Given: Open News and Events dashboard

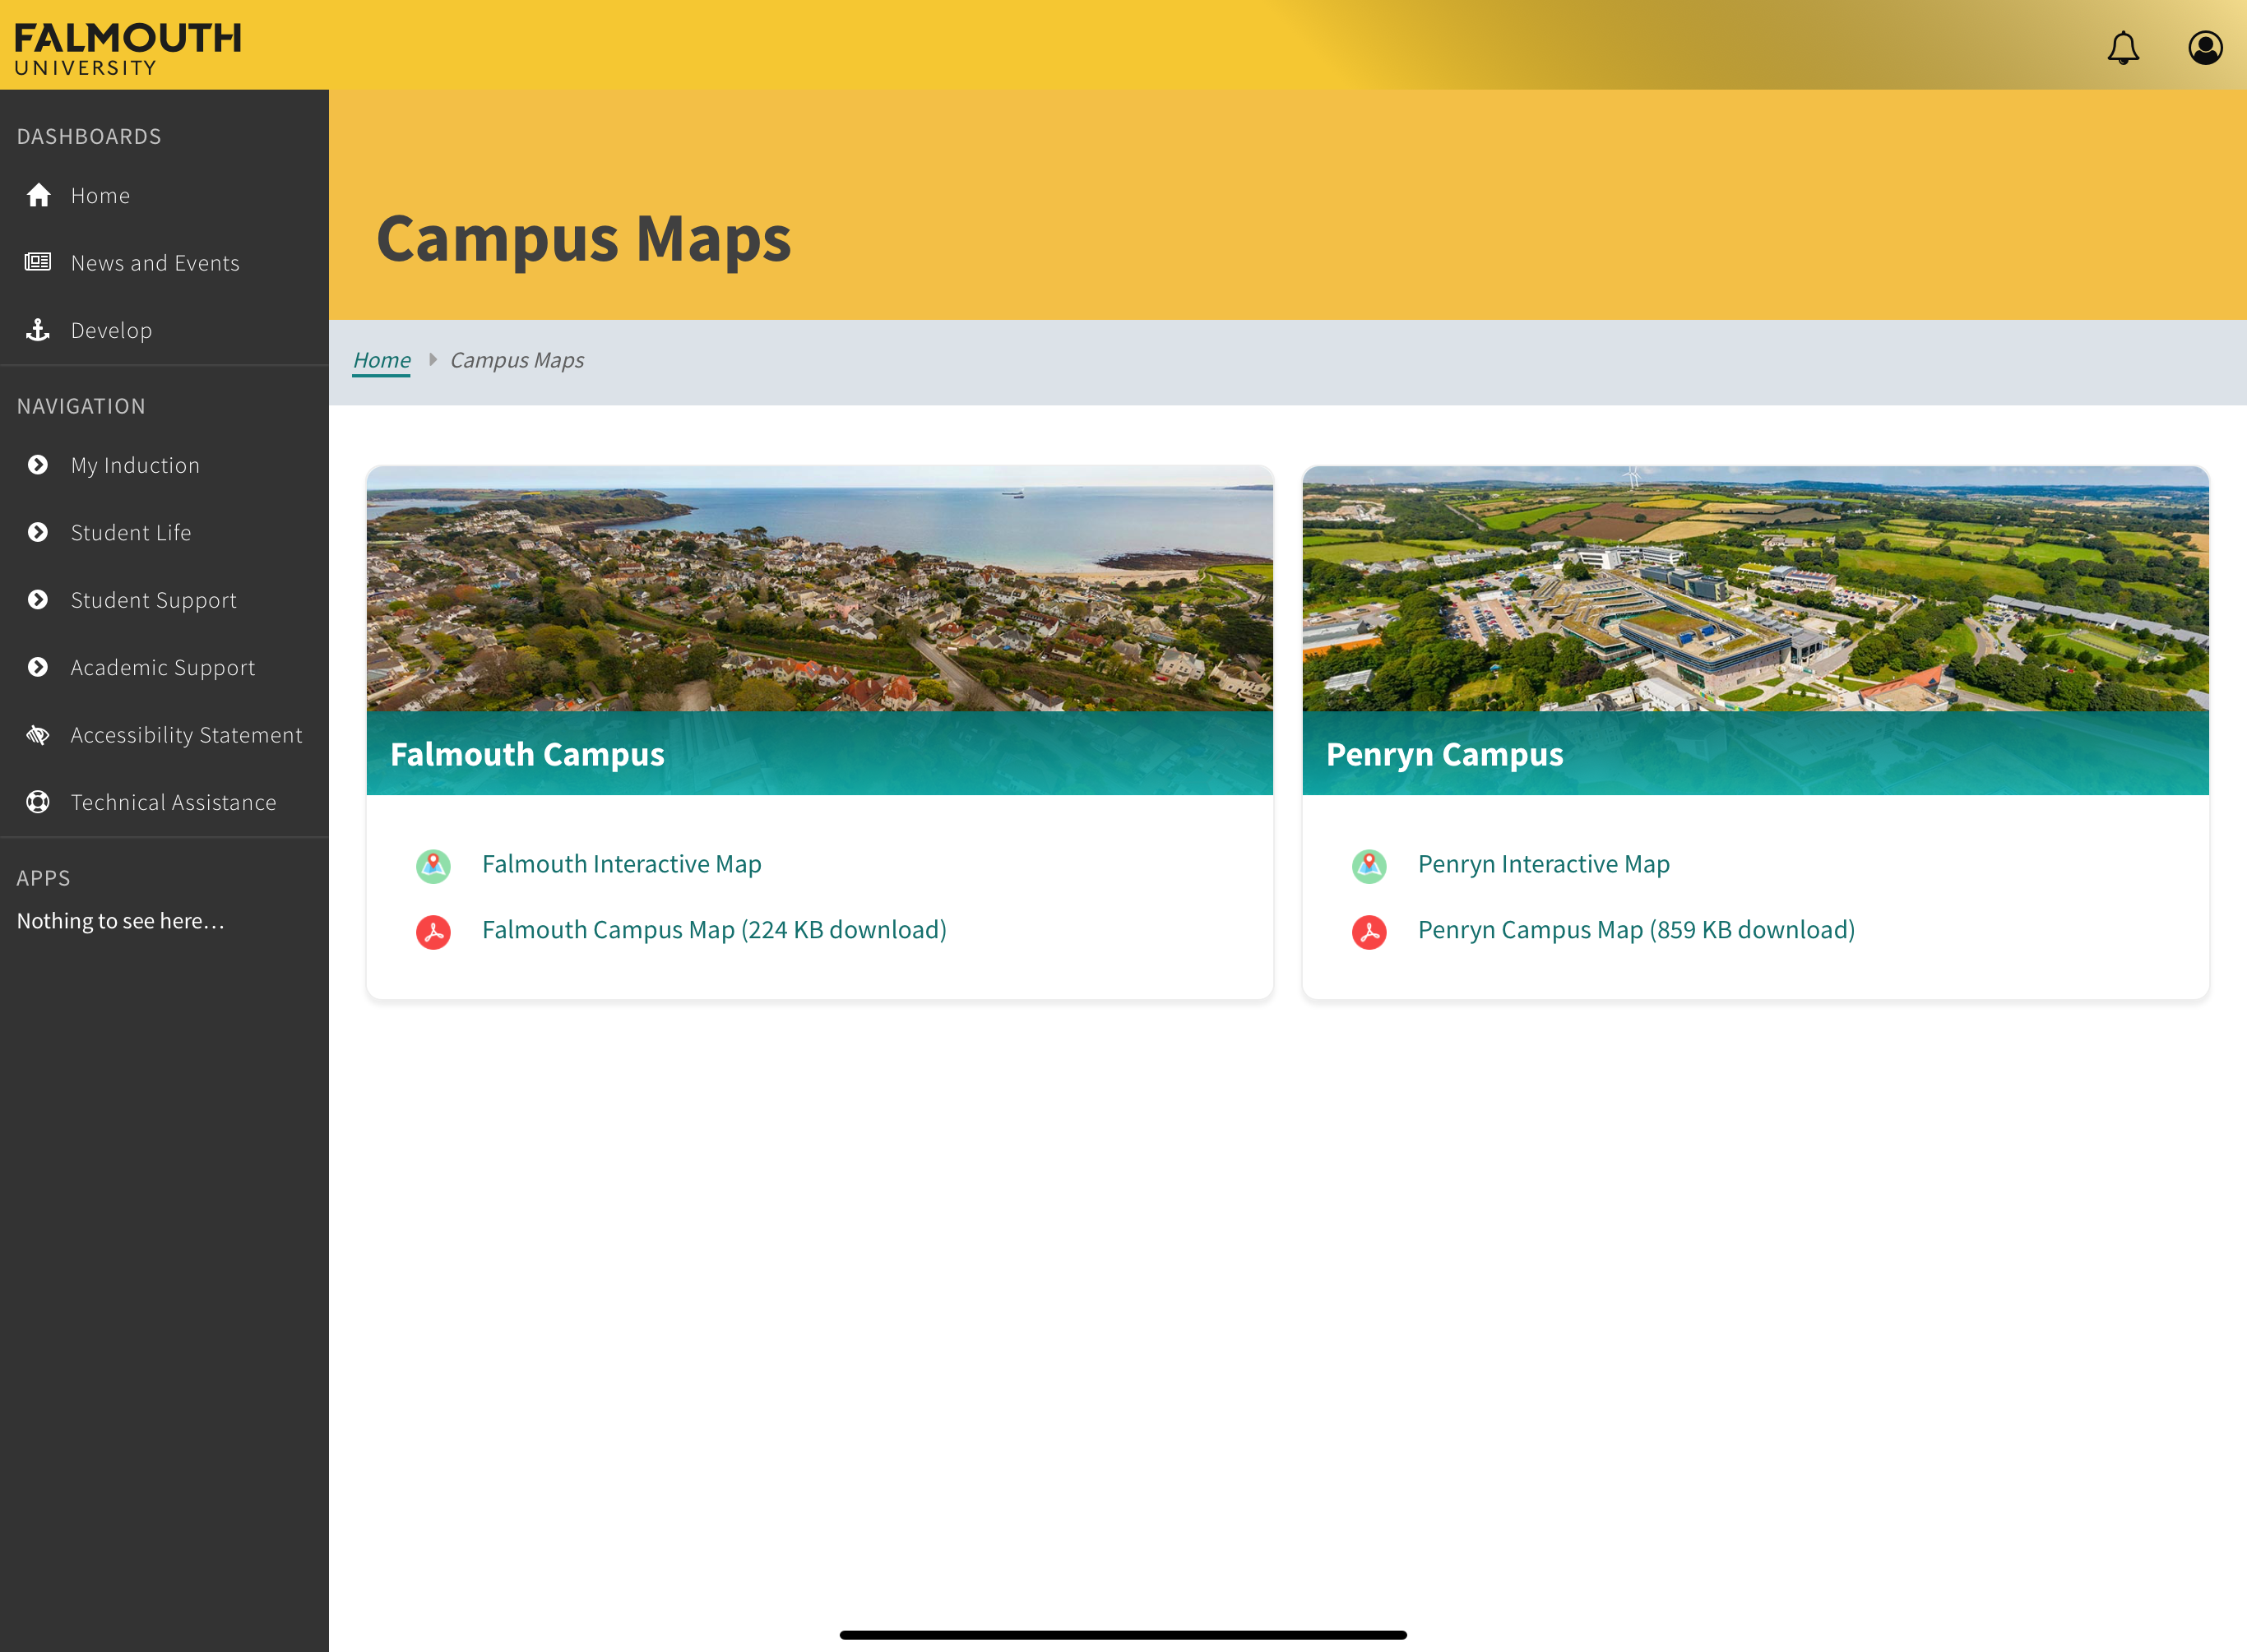Looking at the screenshot, I should pos(164,262).
